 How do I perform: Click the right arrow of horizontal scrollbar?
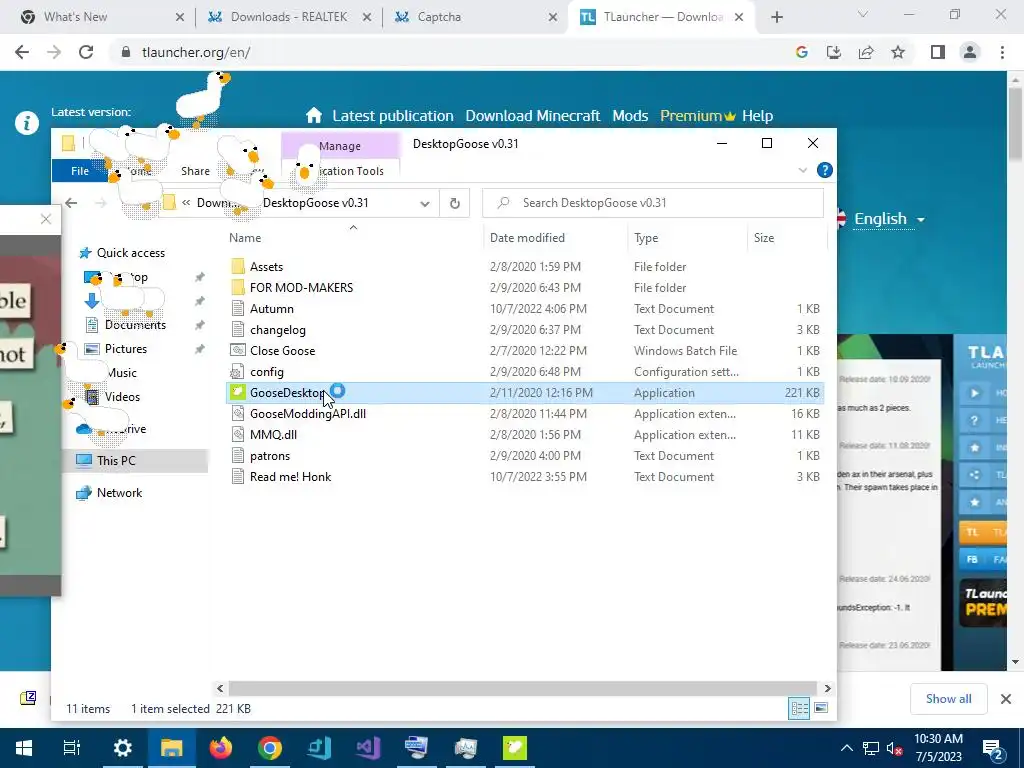[827, 688]
